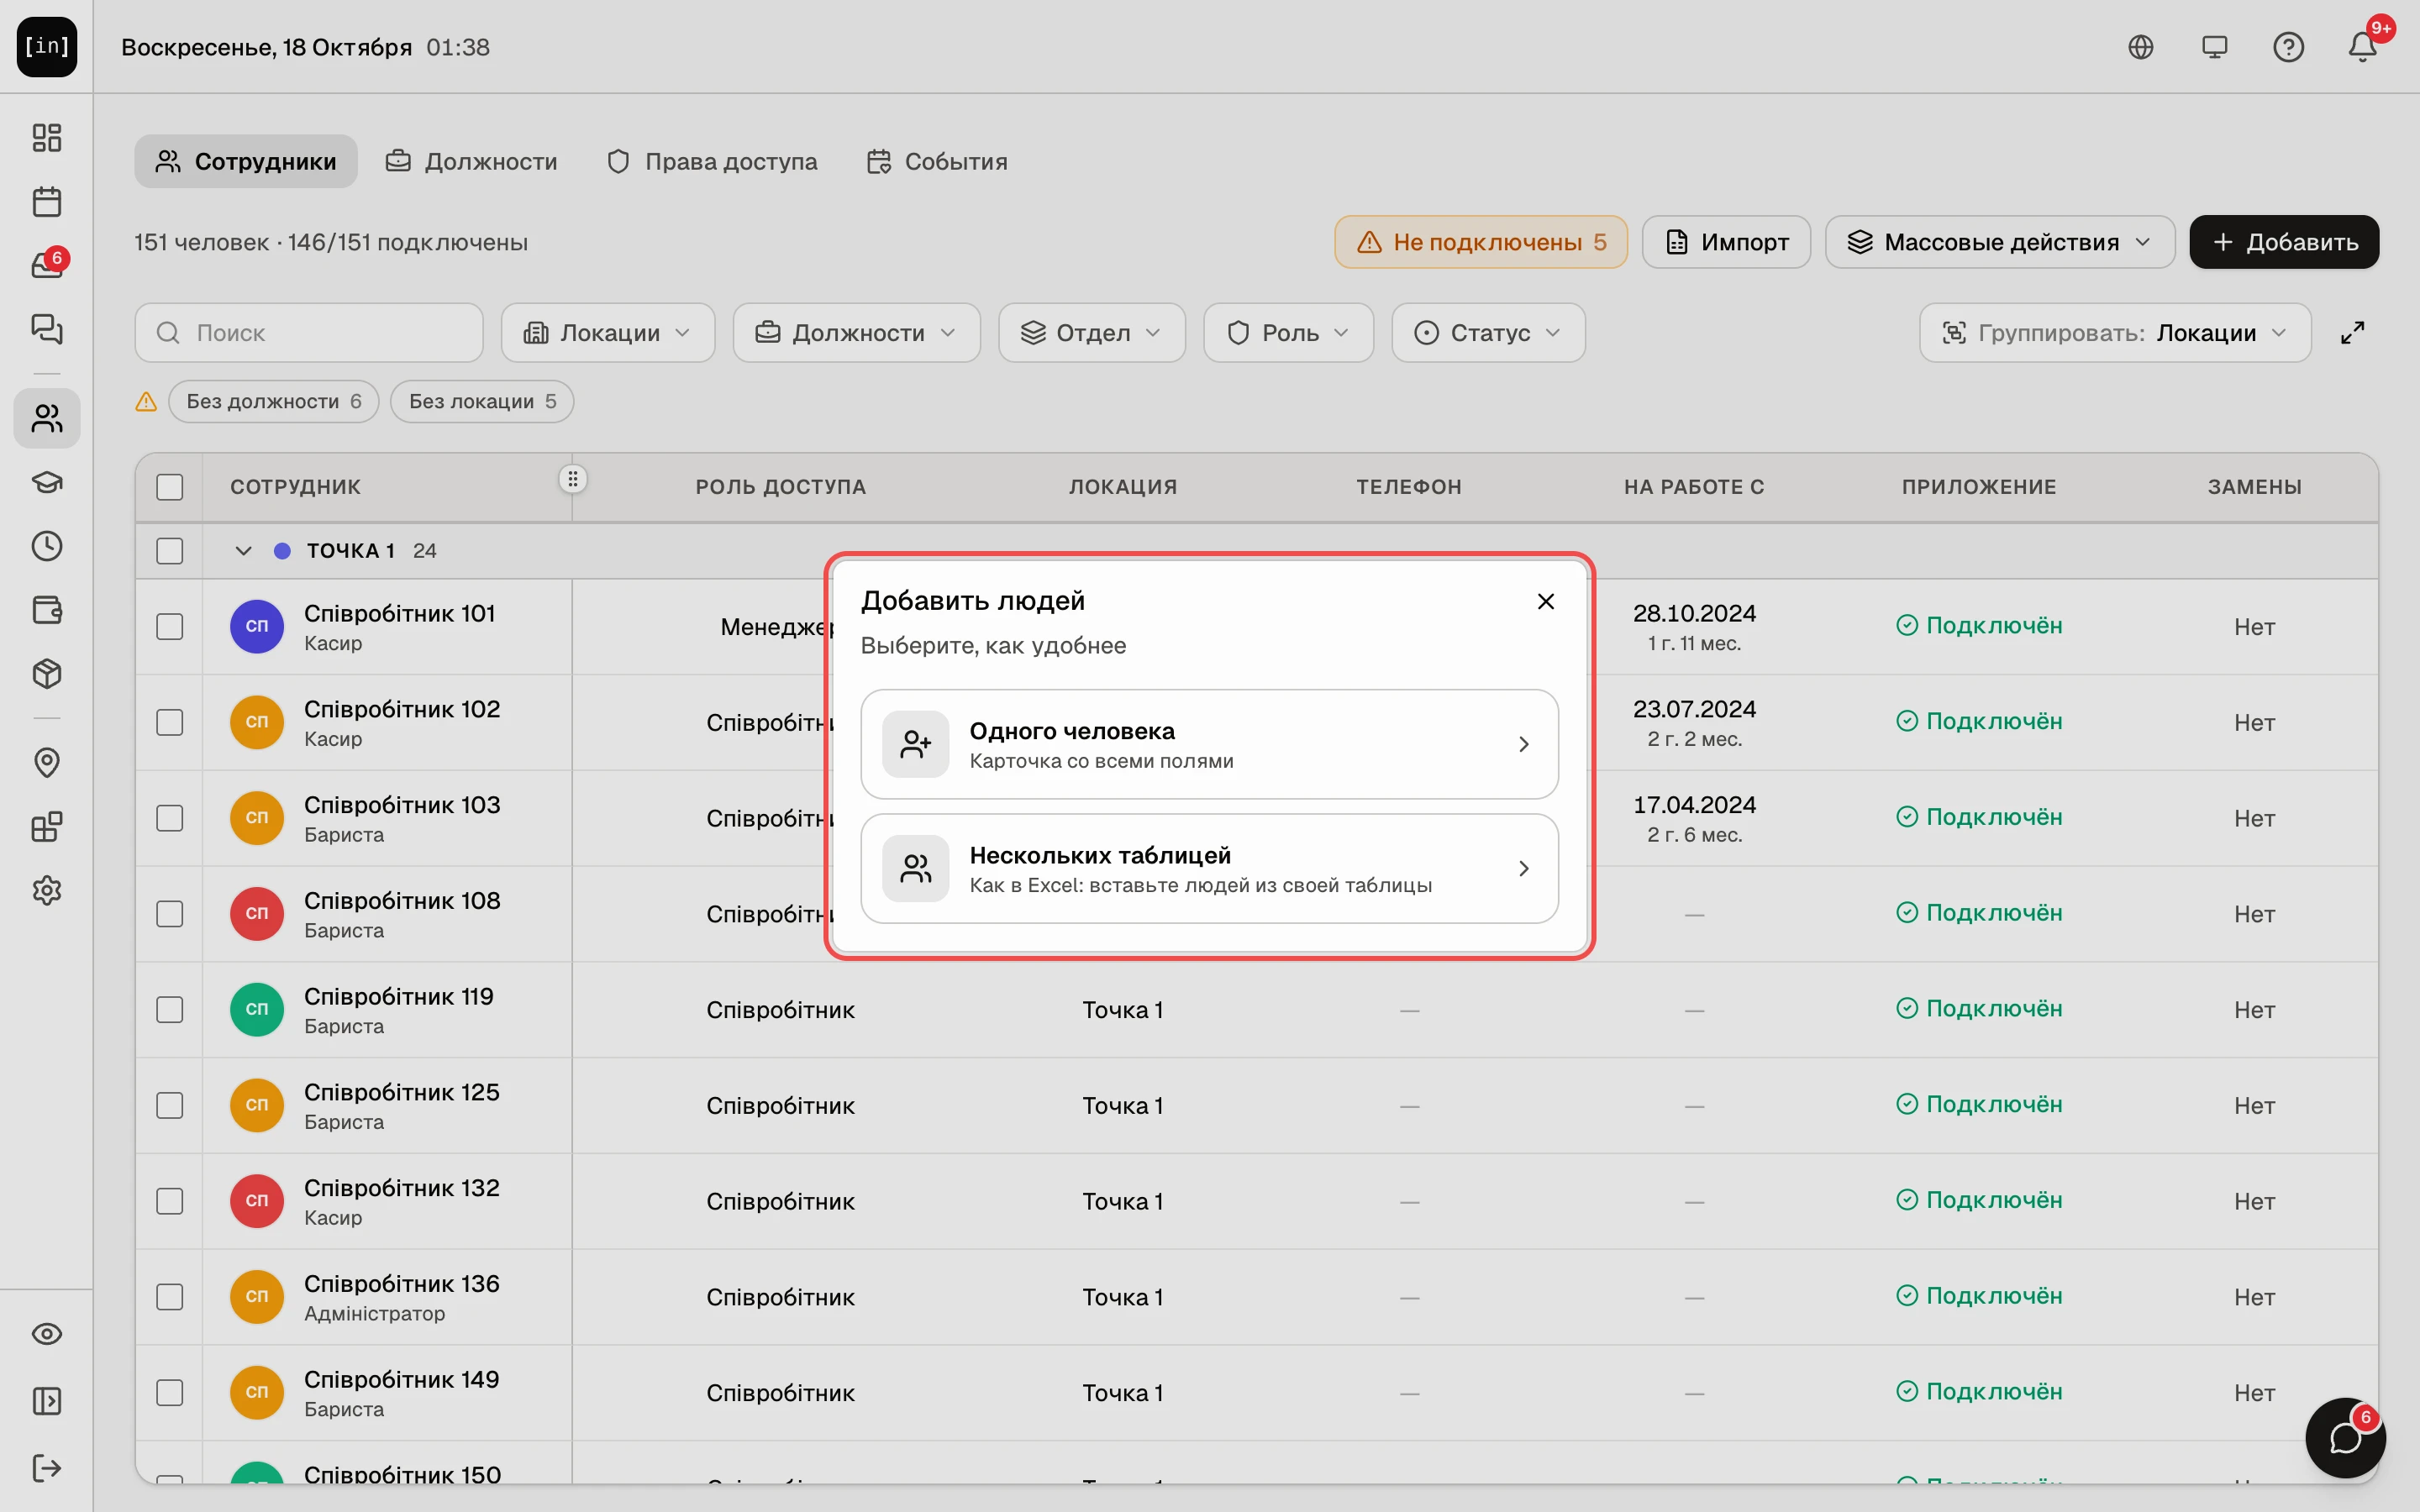2420x1512 pixels.
Task: Open the Отдел filter dropdown
Action: click(x=1092, y=333)
